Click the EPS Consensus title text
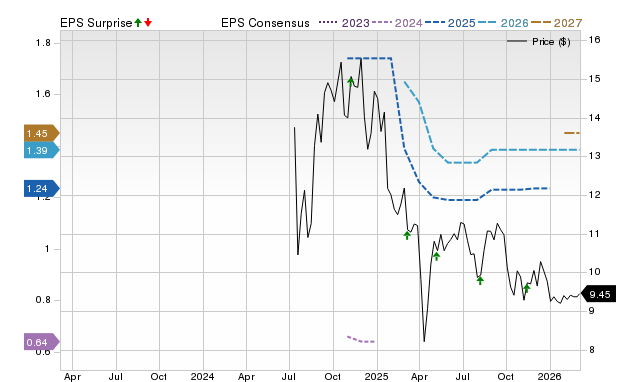 coord(265,23)
